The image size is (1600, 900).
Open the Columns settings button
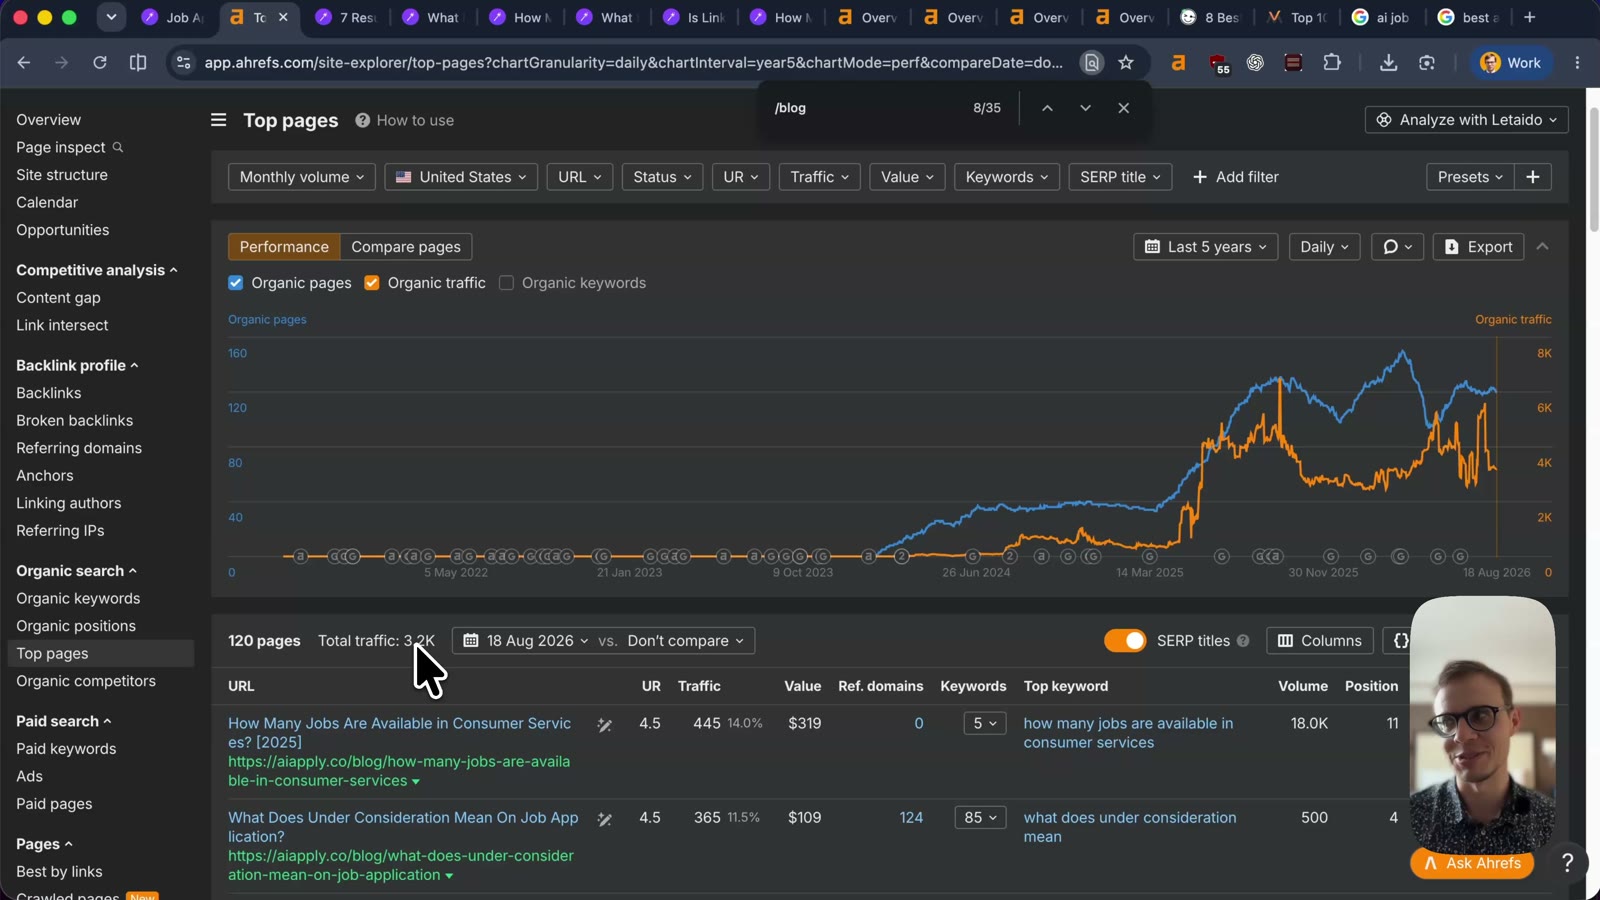(1320, 641)
